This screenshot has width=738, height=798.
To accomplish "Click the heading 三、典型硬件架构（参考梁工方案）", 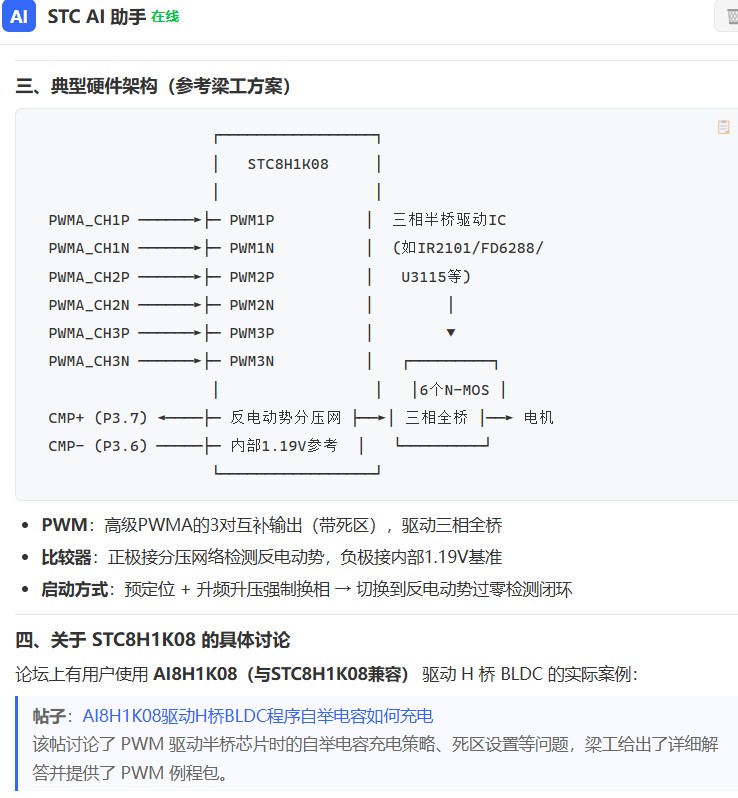I will coord(153,86).
